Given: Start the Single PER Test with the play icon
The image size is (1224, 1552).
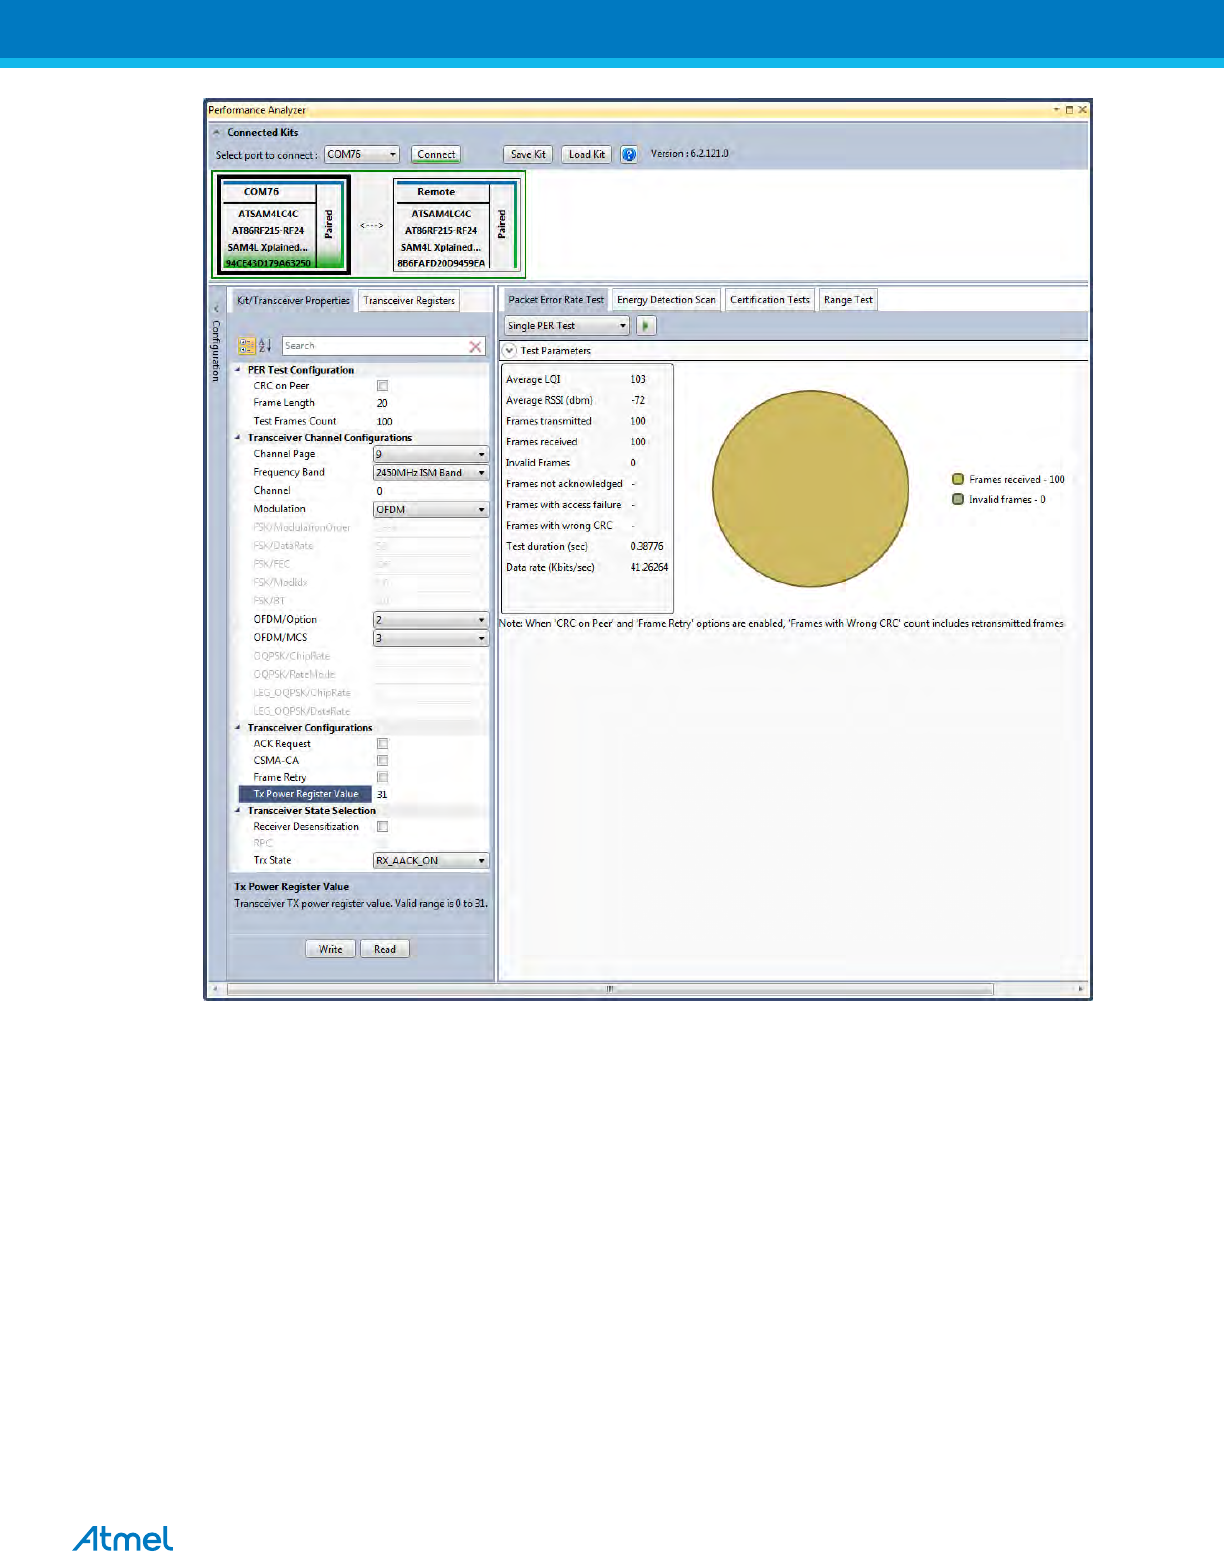Looking at the screenshot, I should (645, 326).
